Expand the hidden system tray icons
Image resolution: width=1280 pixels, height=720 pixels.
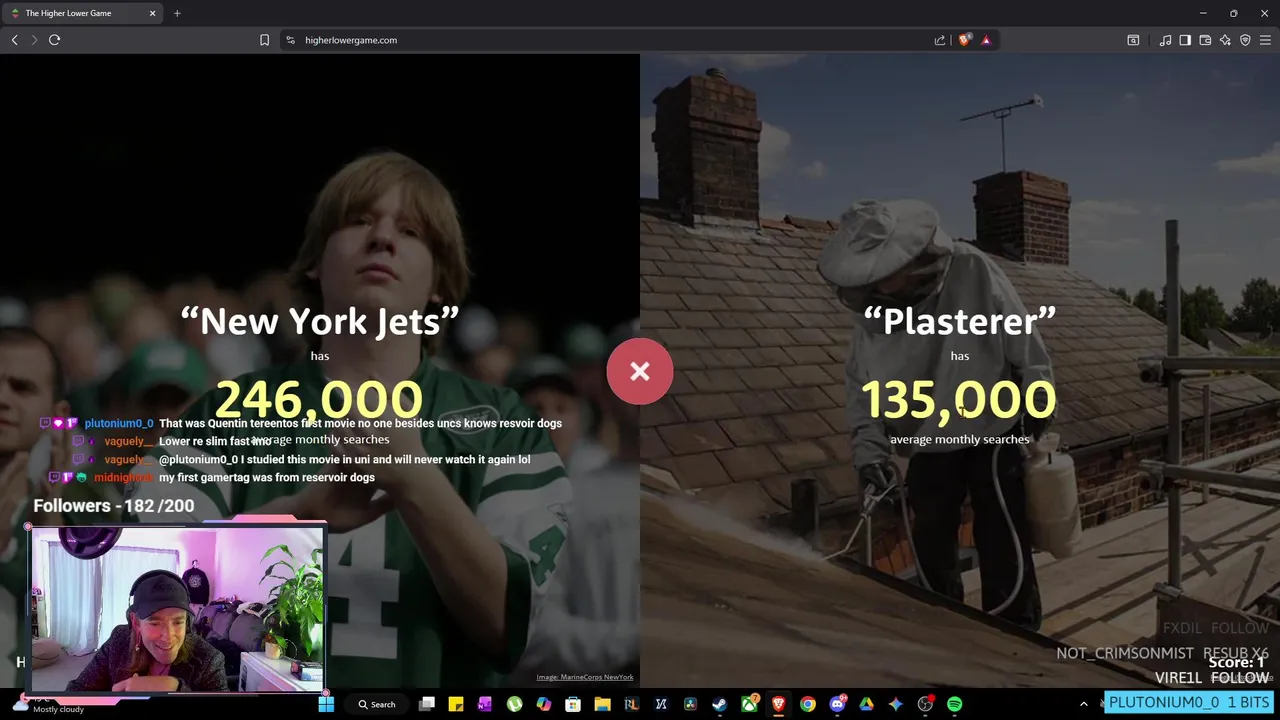(x=1083, y=704)
